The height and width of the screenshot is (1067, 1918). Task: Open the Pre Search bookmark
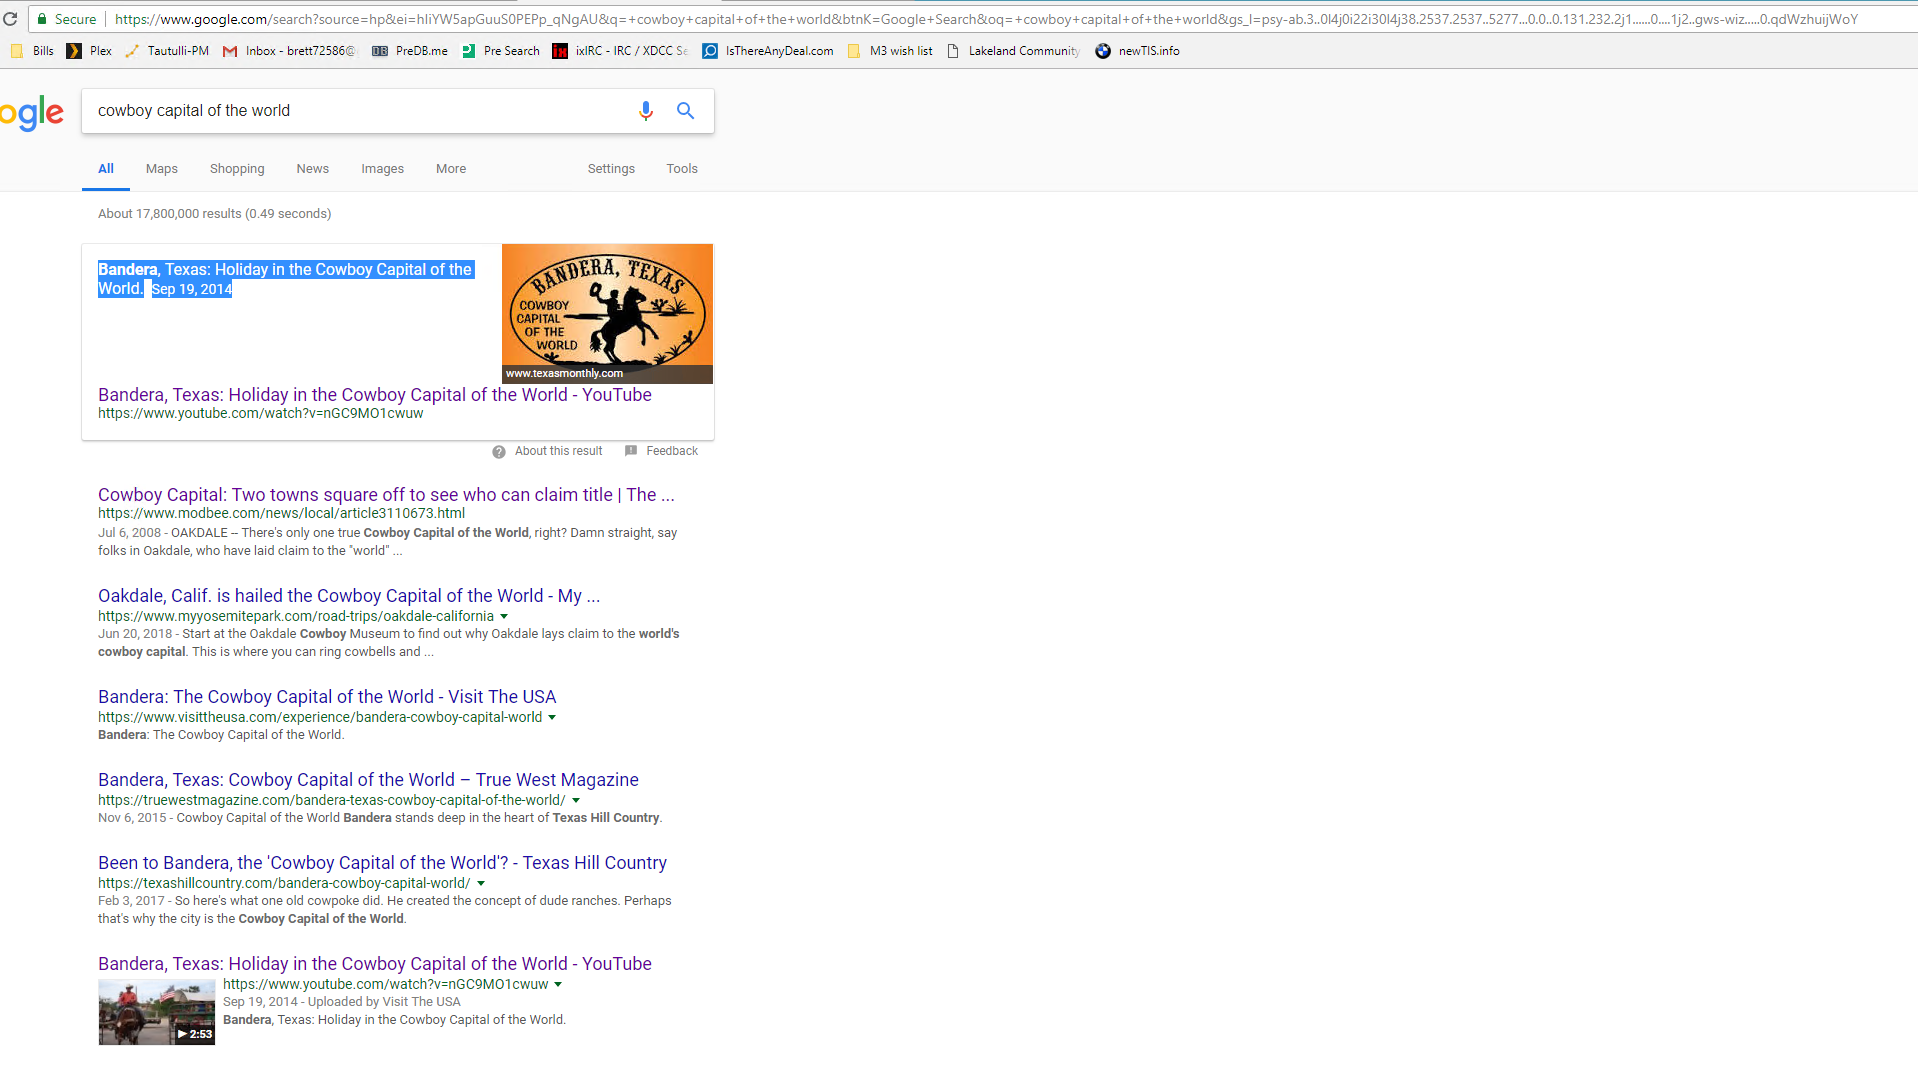(x=500, y=51)
